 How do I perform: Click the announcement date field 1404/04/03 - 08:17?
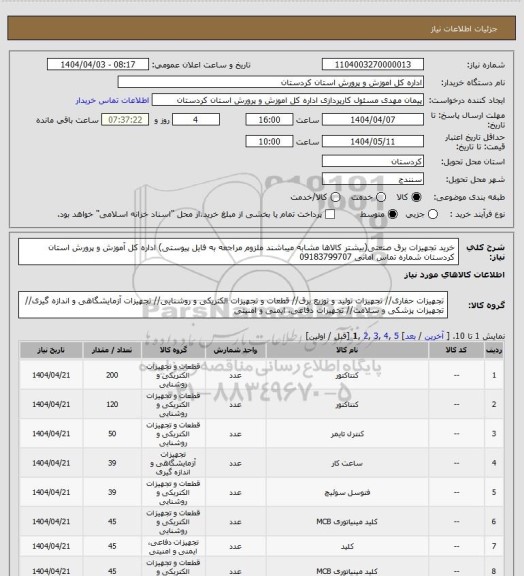pyautogui.click(x=98, y=64)
